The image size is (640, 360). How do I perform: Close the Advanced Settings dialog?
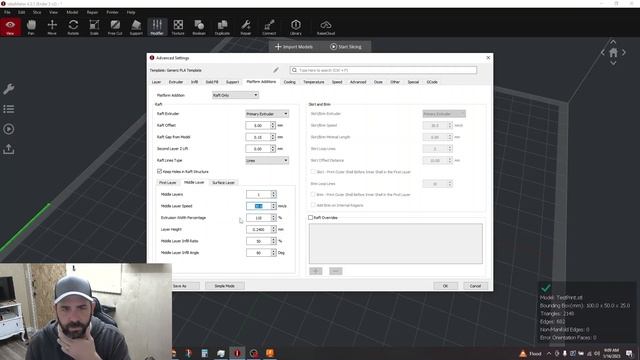488,58
